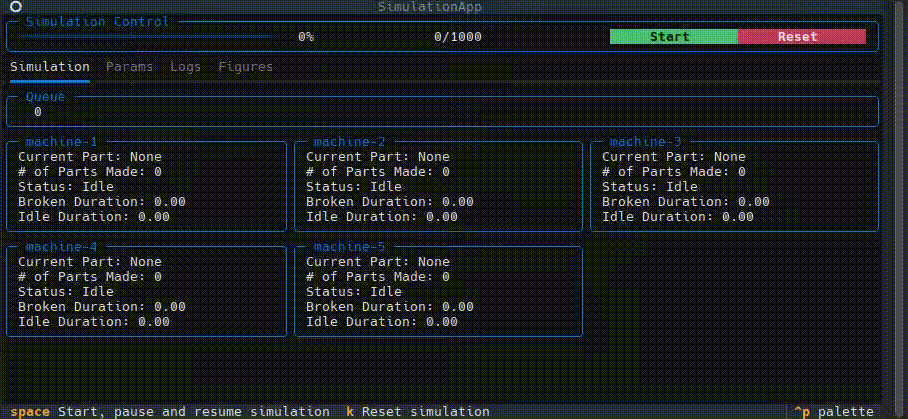
Task: Click machine-2 Status: Idle line
Action: pyautogui.click(x=354, y=187)
